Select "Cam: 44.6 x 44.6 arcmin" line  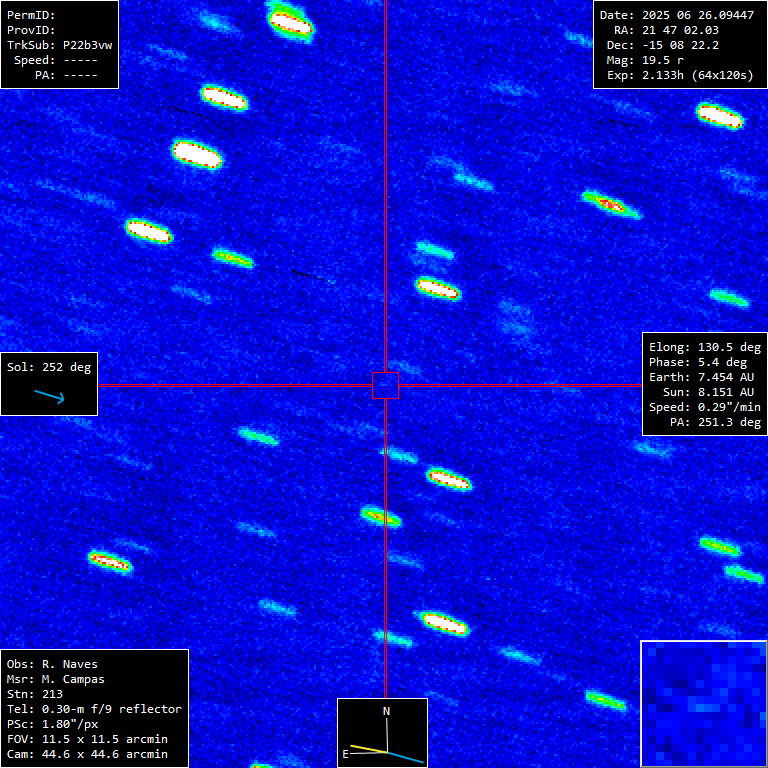click(x=87, y=754)
